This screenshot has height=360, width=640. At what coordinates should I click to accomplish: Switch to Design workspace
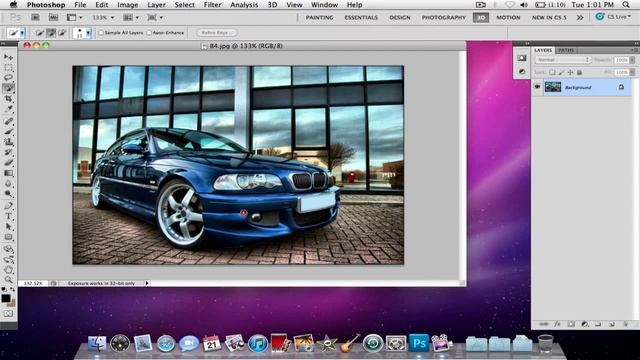[x=400, y=18]
